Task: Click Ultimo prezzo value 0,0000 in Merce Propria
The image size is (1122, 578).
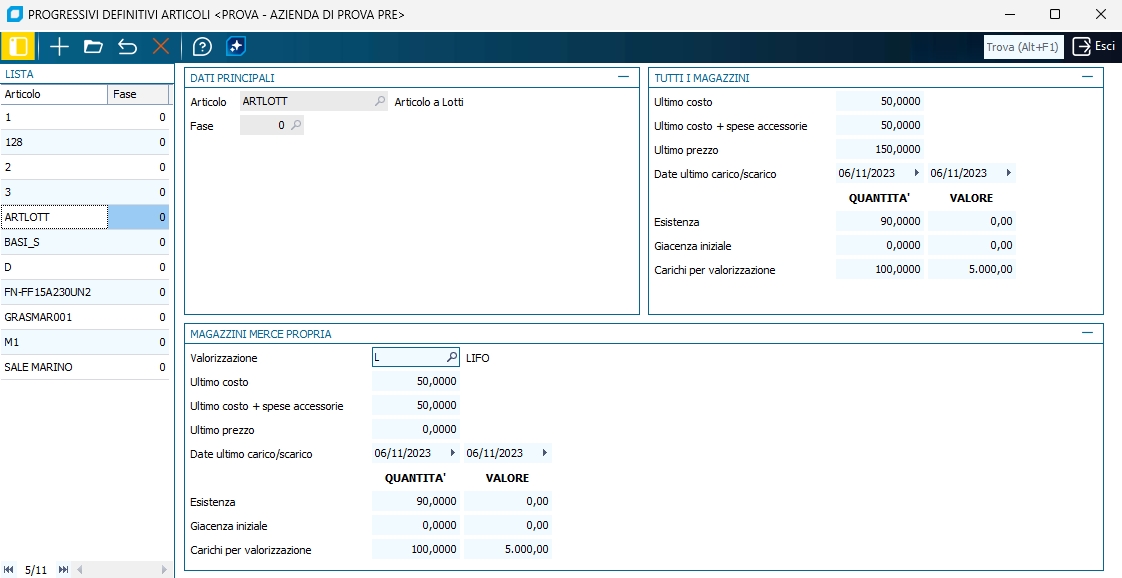Action: point(416,429)
